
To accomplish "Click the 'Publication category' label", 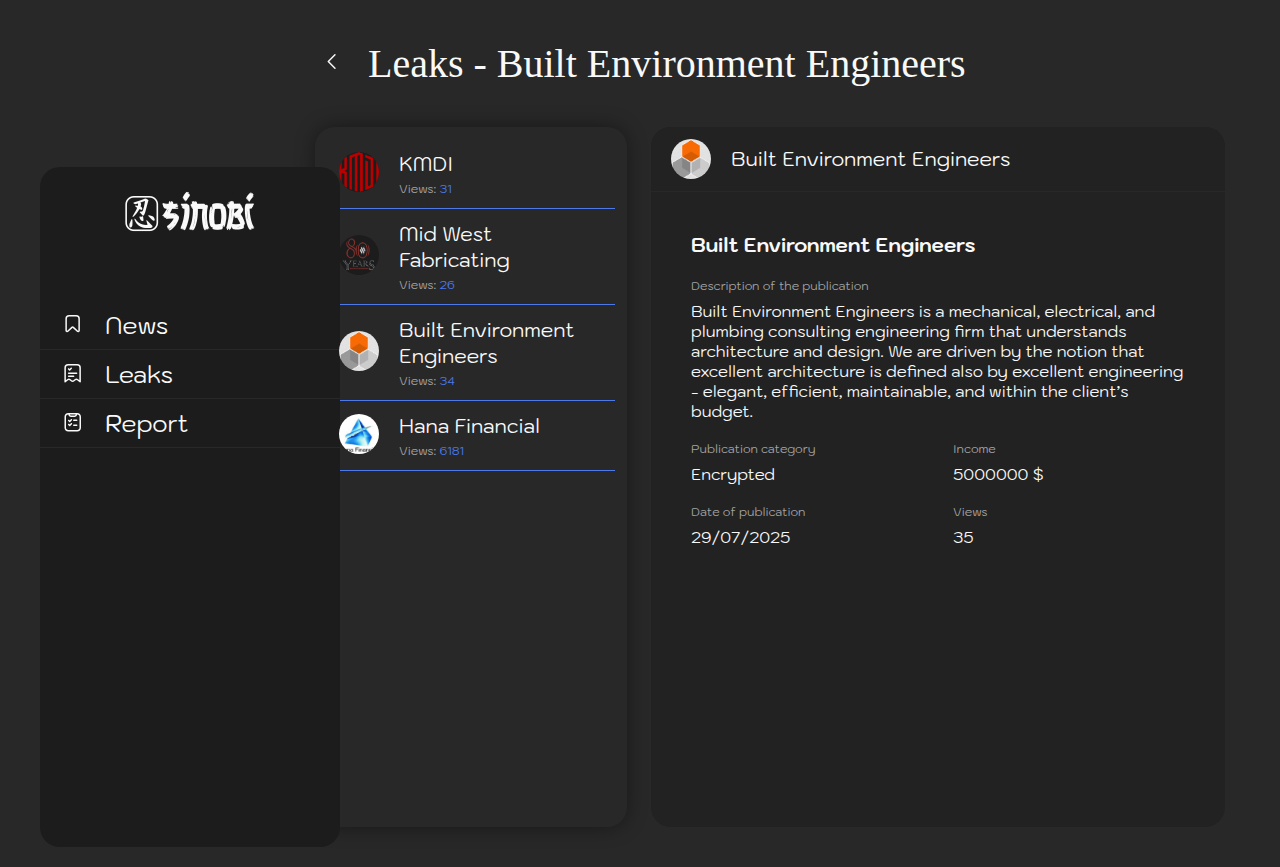I will (753, 449).
